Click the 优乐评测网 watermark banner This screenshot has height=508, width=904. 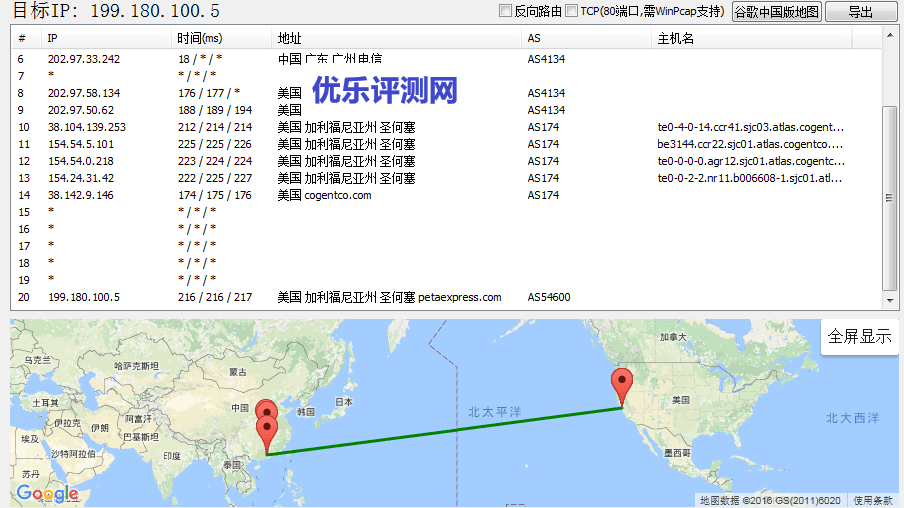point(385,91)
